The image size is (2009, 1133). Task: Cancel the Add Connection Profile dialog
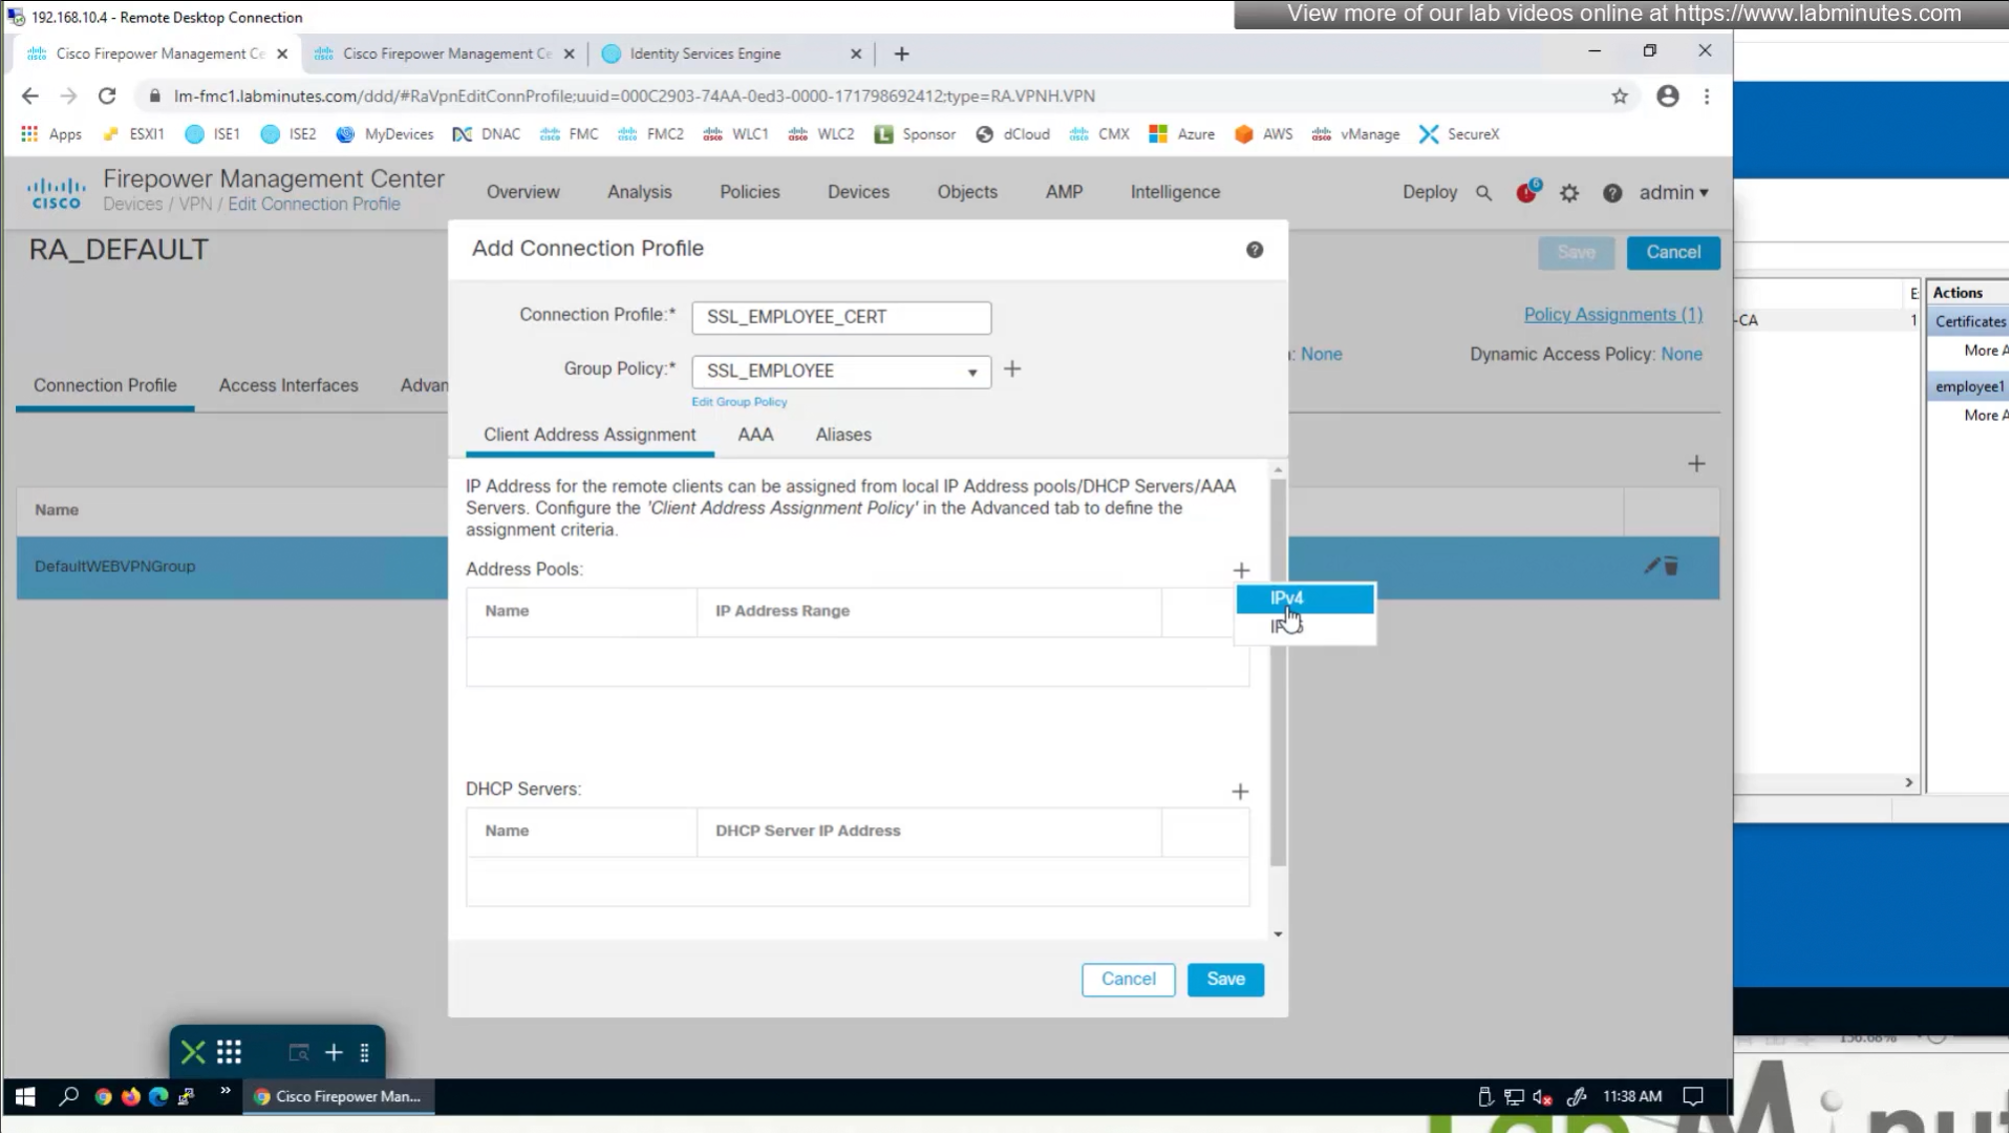[1128, 979]
